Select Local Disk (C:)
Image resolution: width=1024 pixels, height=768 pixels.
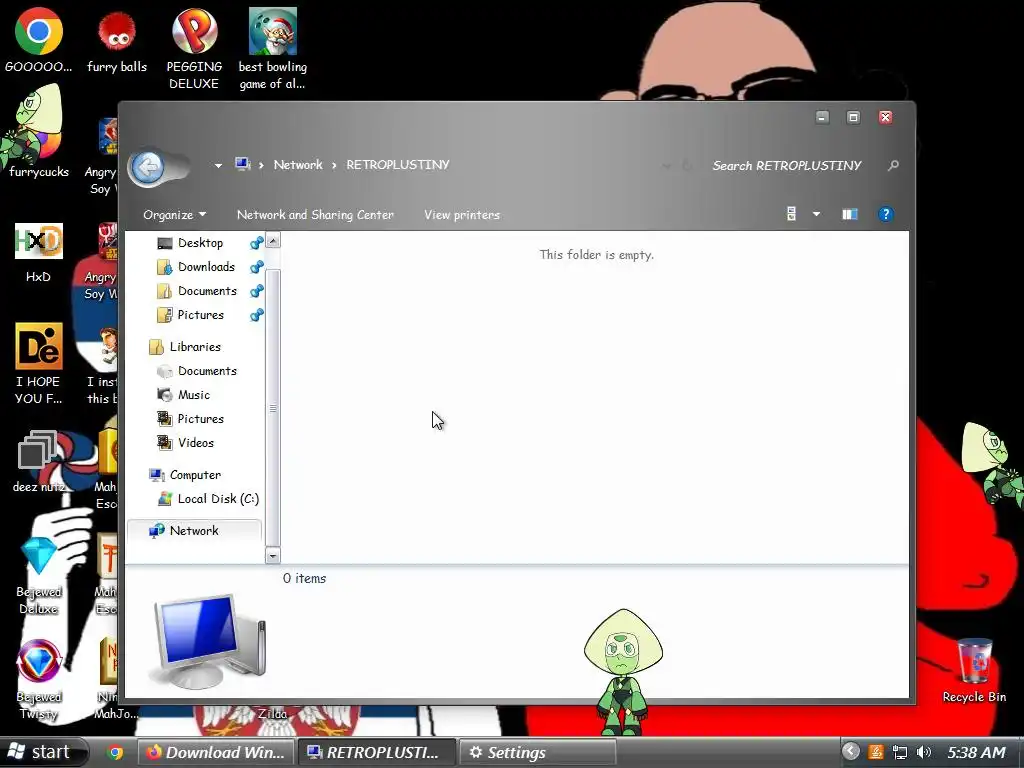pos(218,499)
